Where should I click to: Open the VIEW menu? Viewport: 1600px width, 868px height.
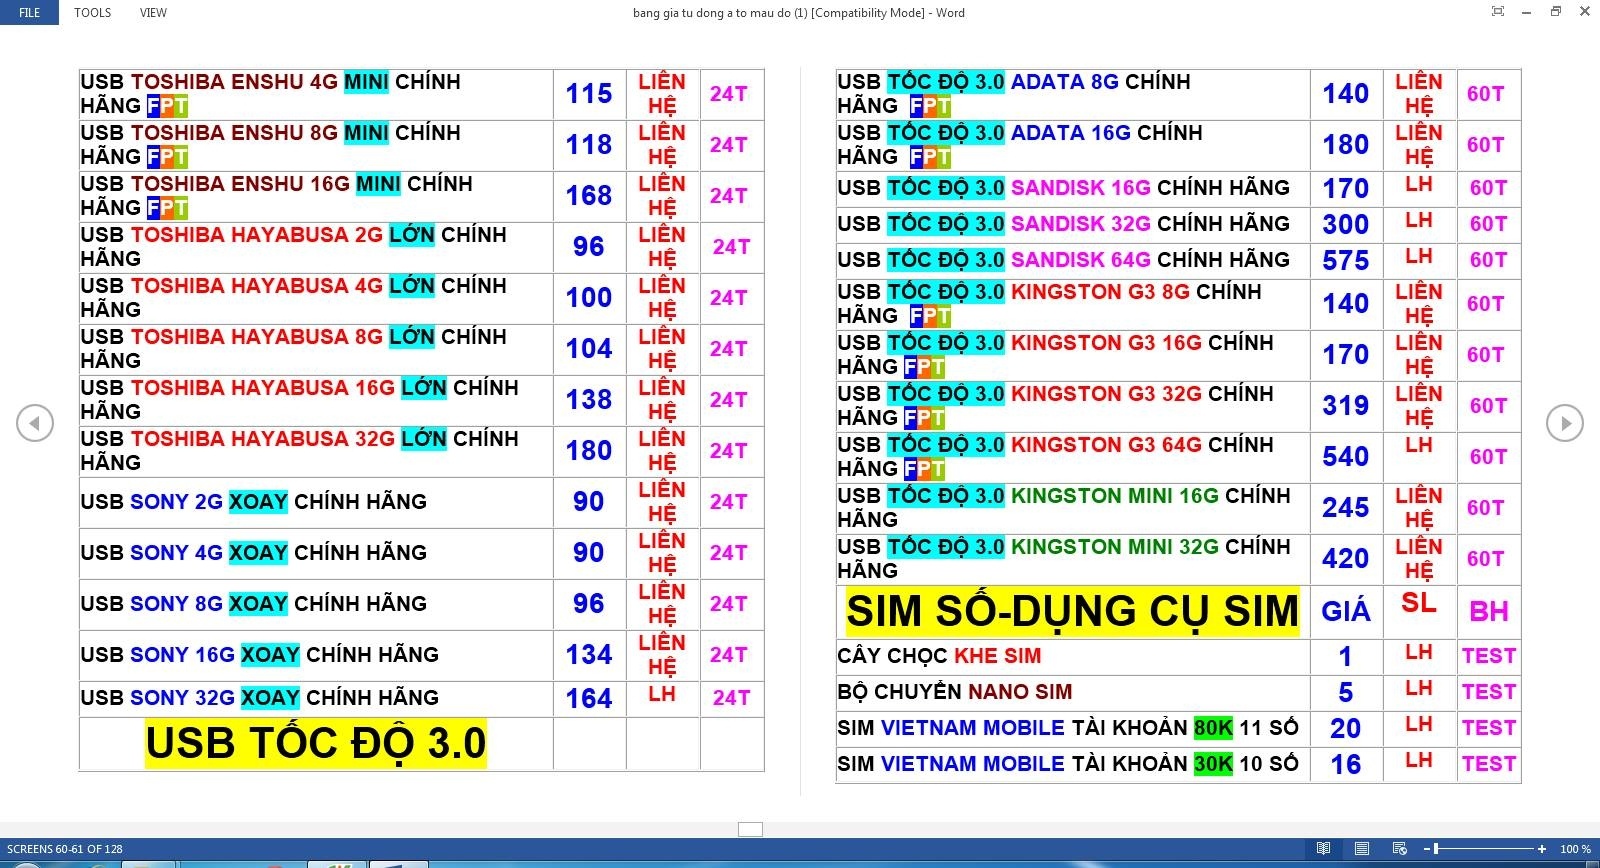pyautogui.click(x=153, y=13)
